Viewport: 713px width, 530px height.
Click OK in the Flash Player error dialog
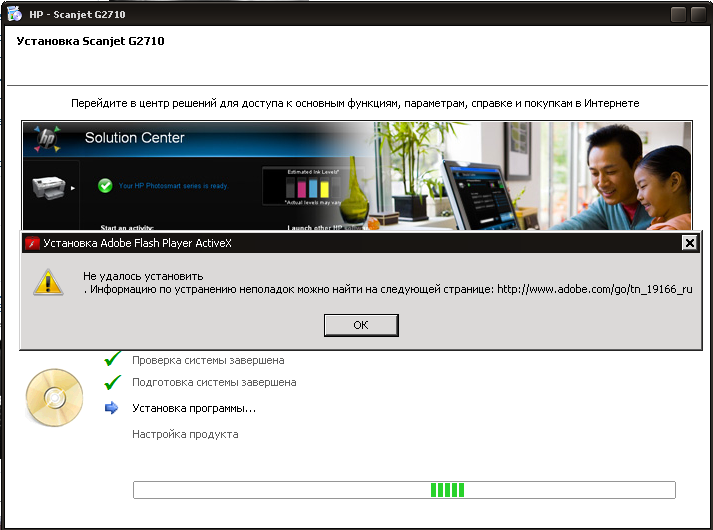[361, 325]
